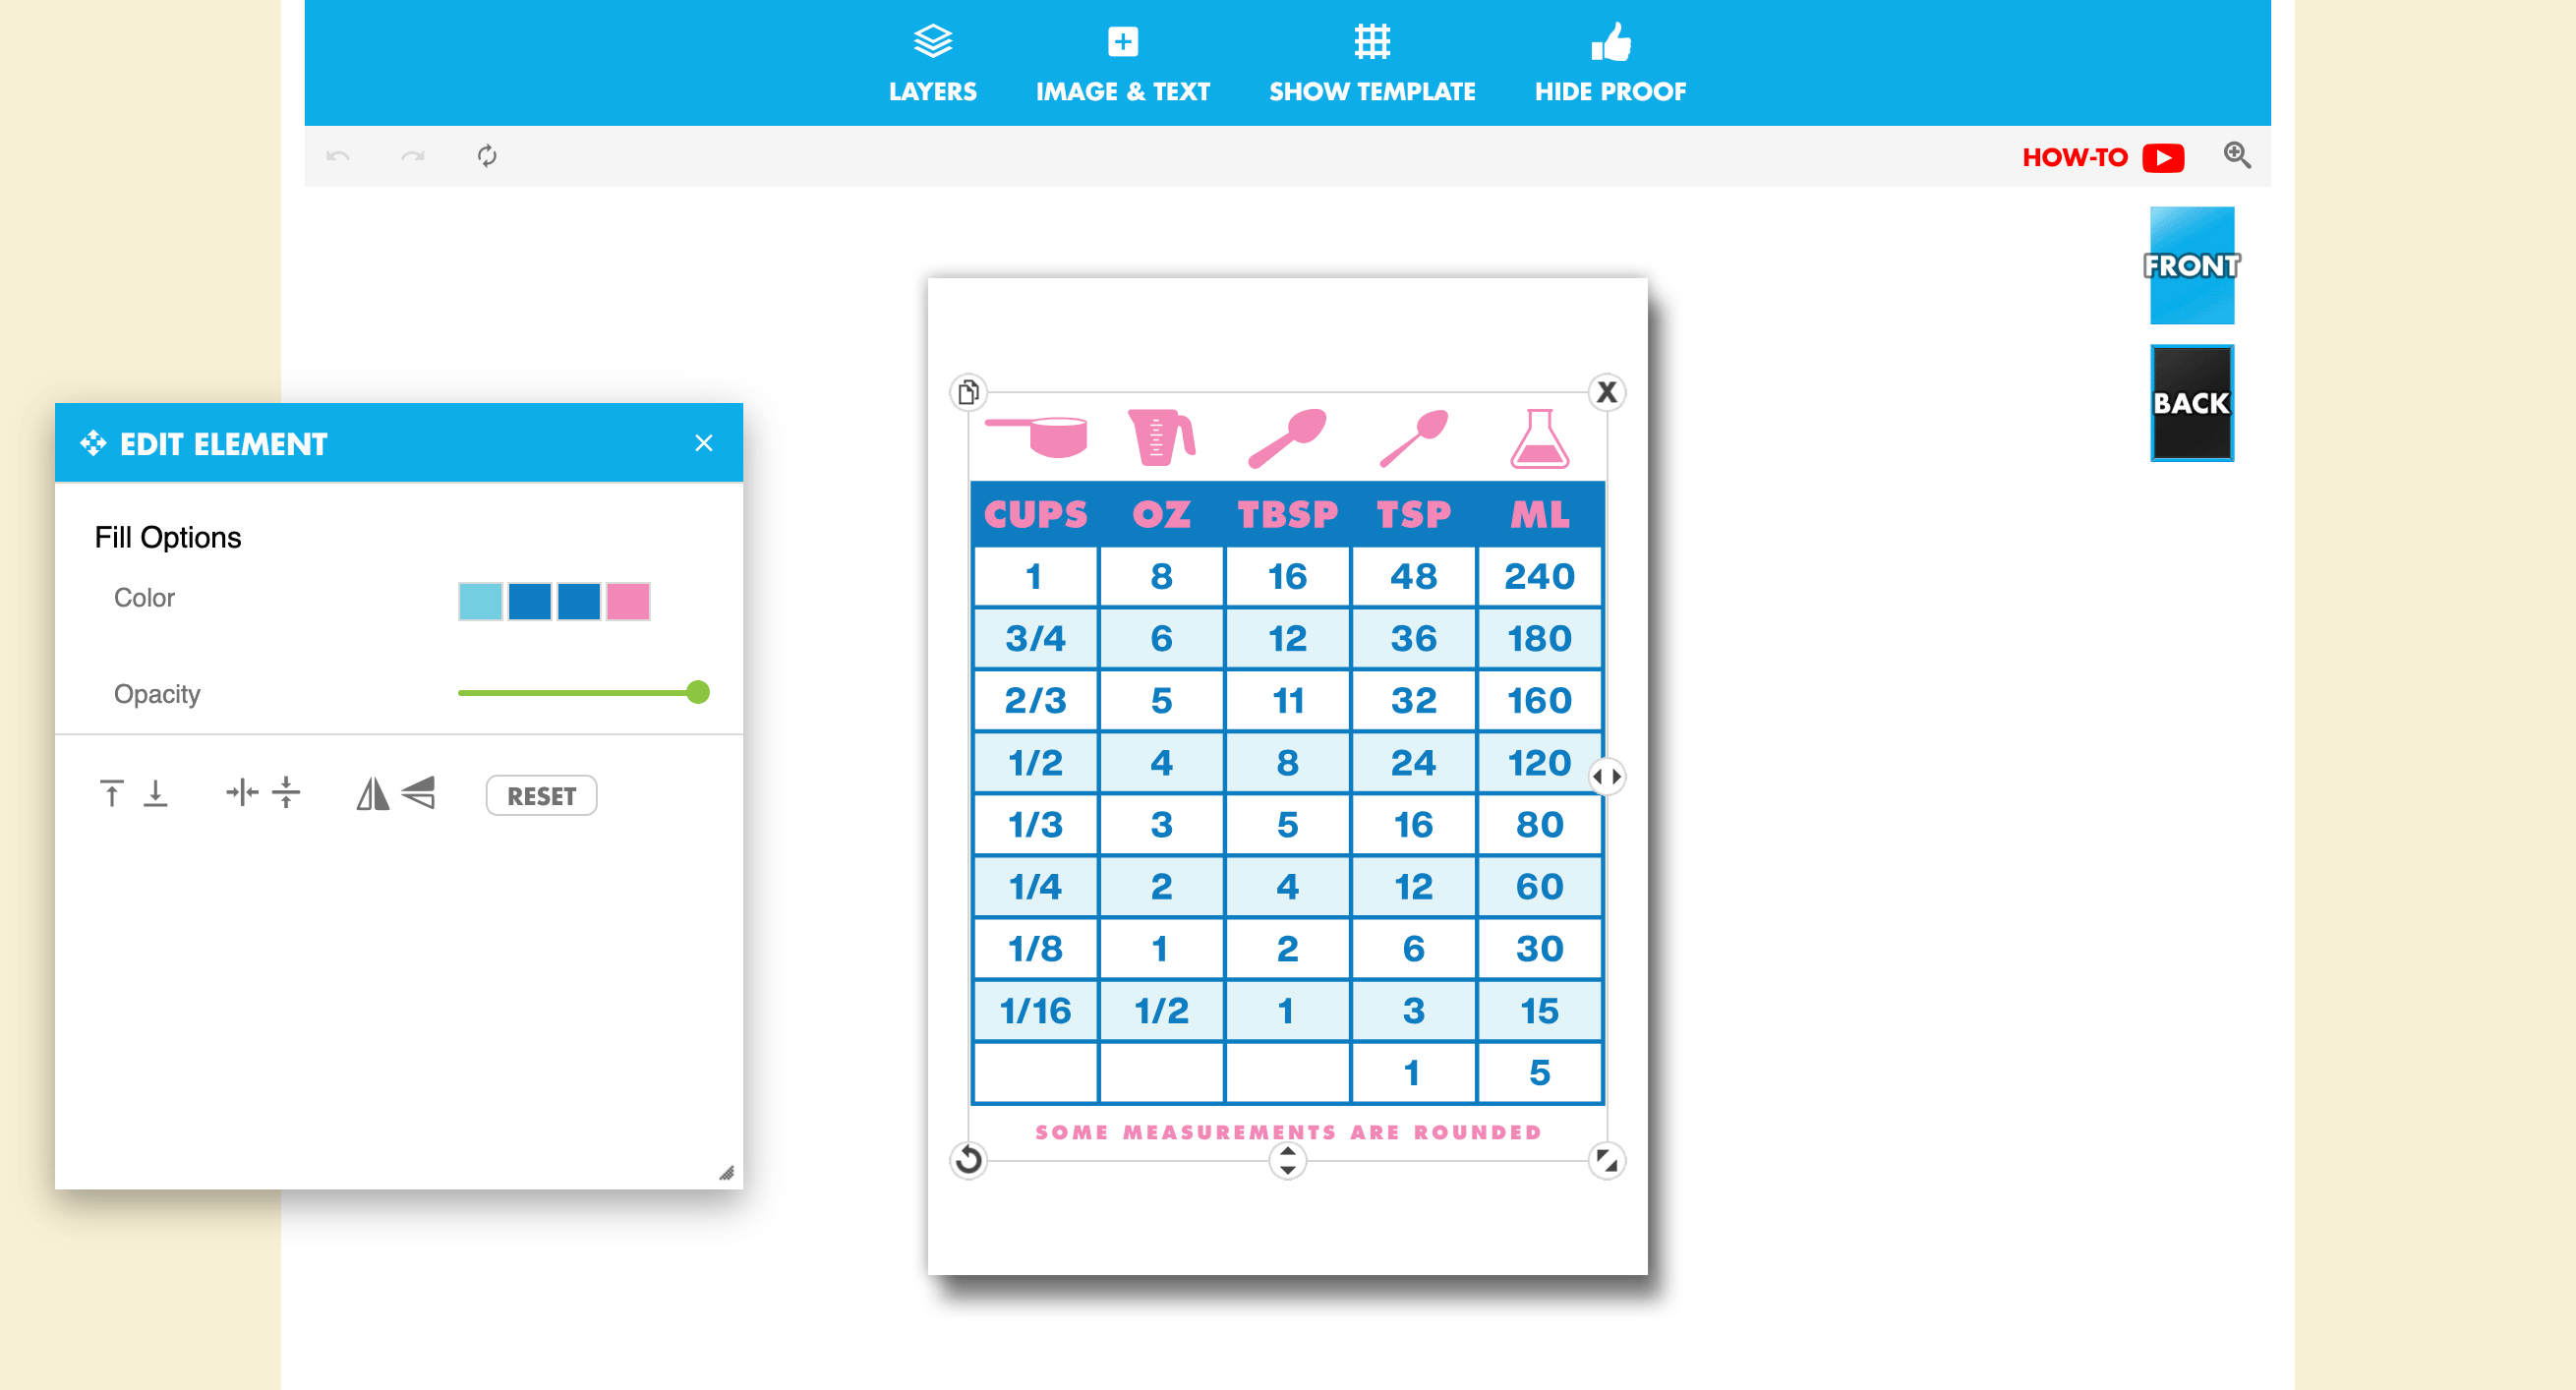Click the FRONT thumbnail preview
Image resolution: width=2576 pixels, height=1390 pixels.
2193,265
